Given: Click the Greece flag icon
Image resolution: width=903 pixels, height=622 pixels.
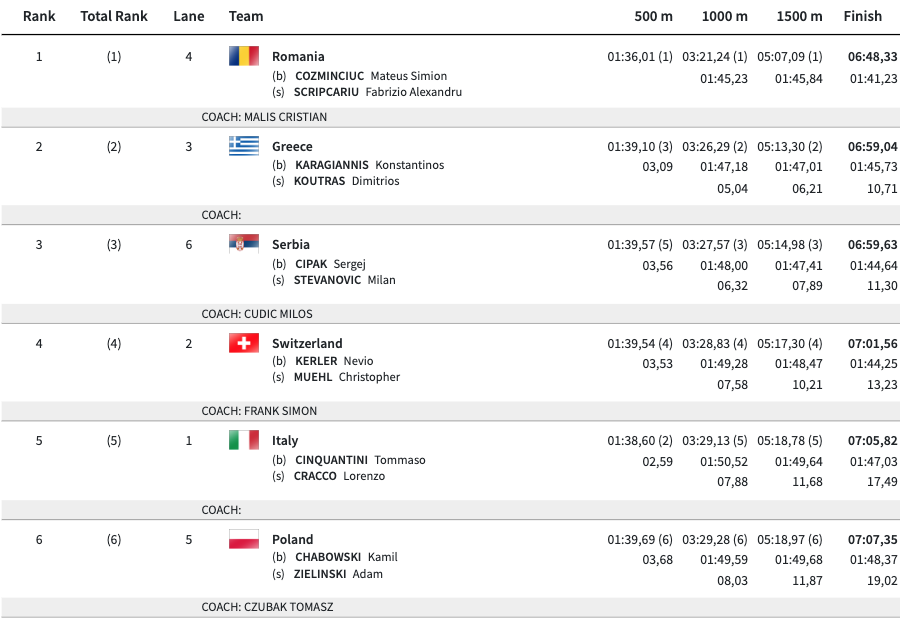Looking at the screenshot, I should 244,145.
